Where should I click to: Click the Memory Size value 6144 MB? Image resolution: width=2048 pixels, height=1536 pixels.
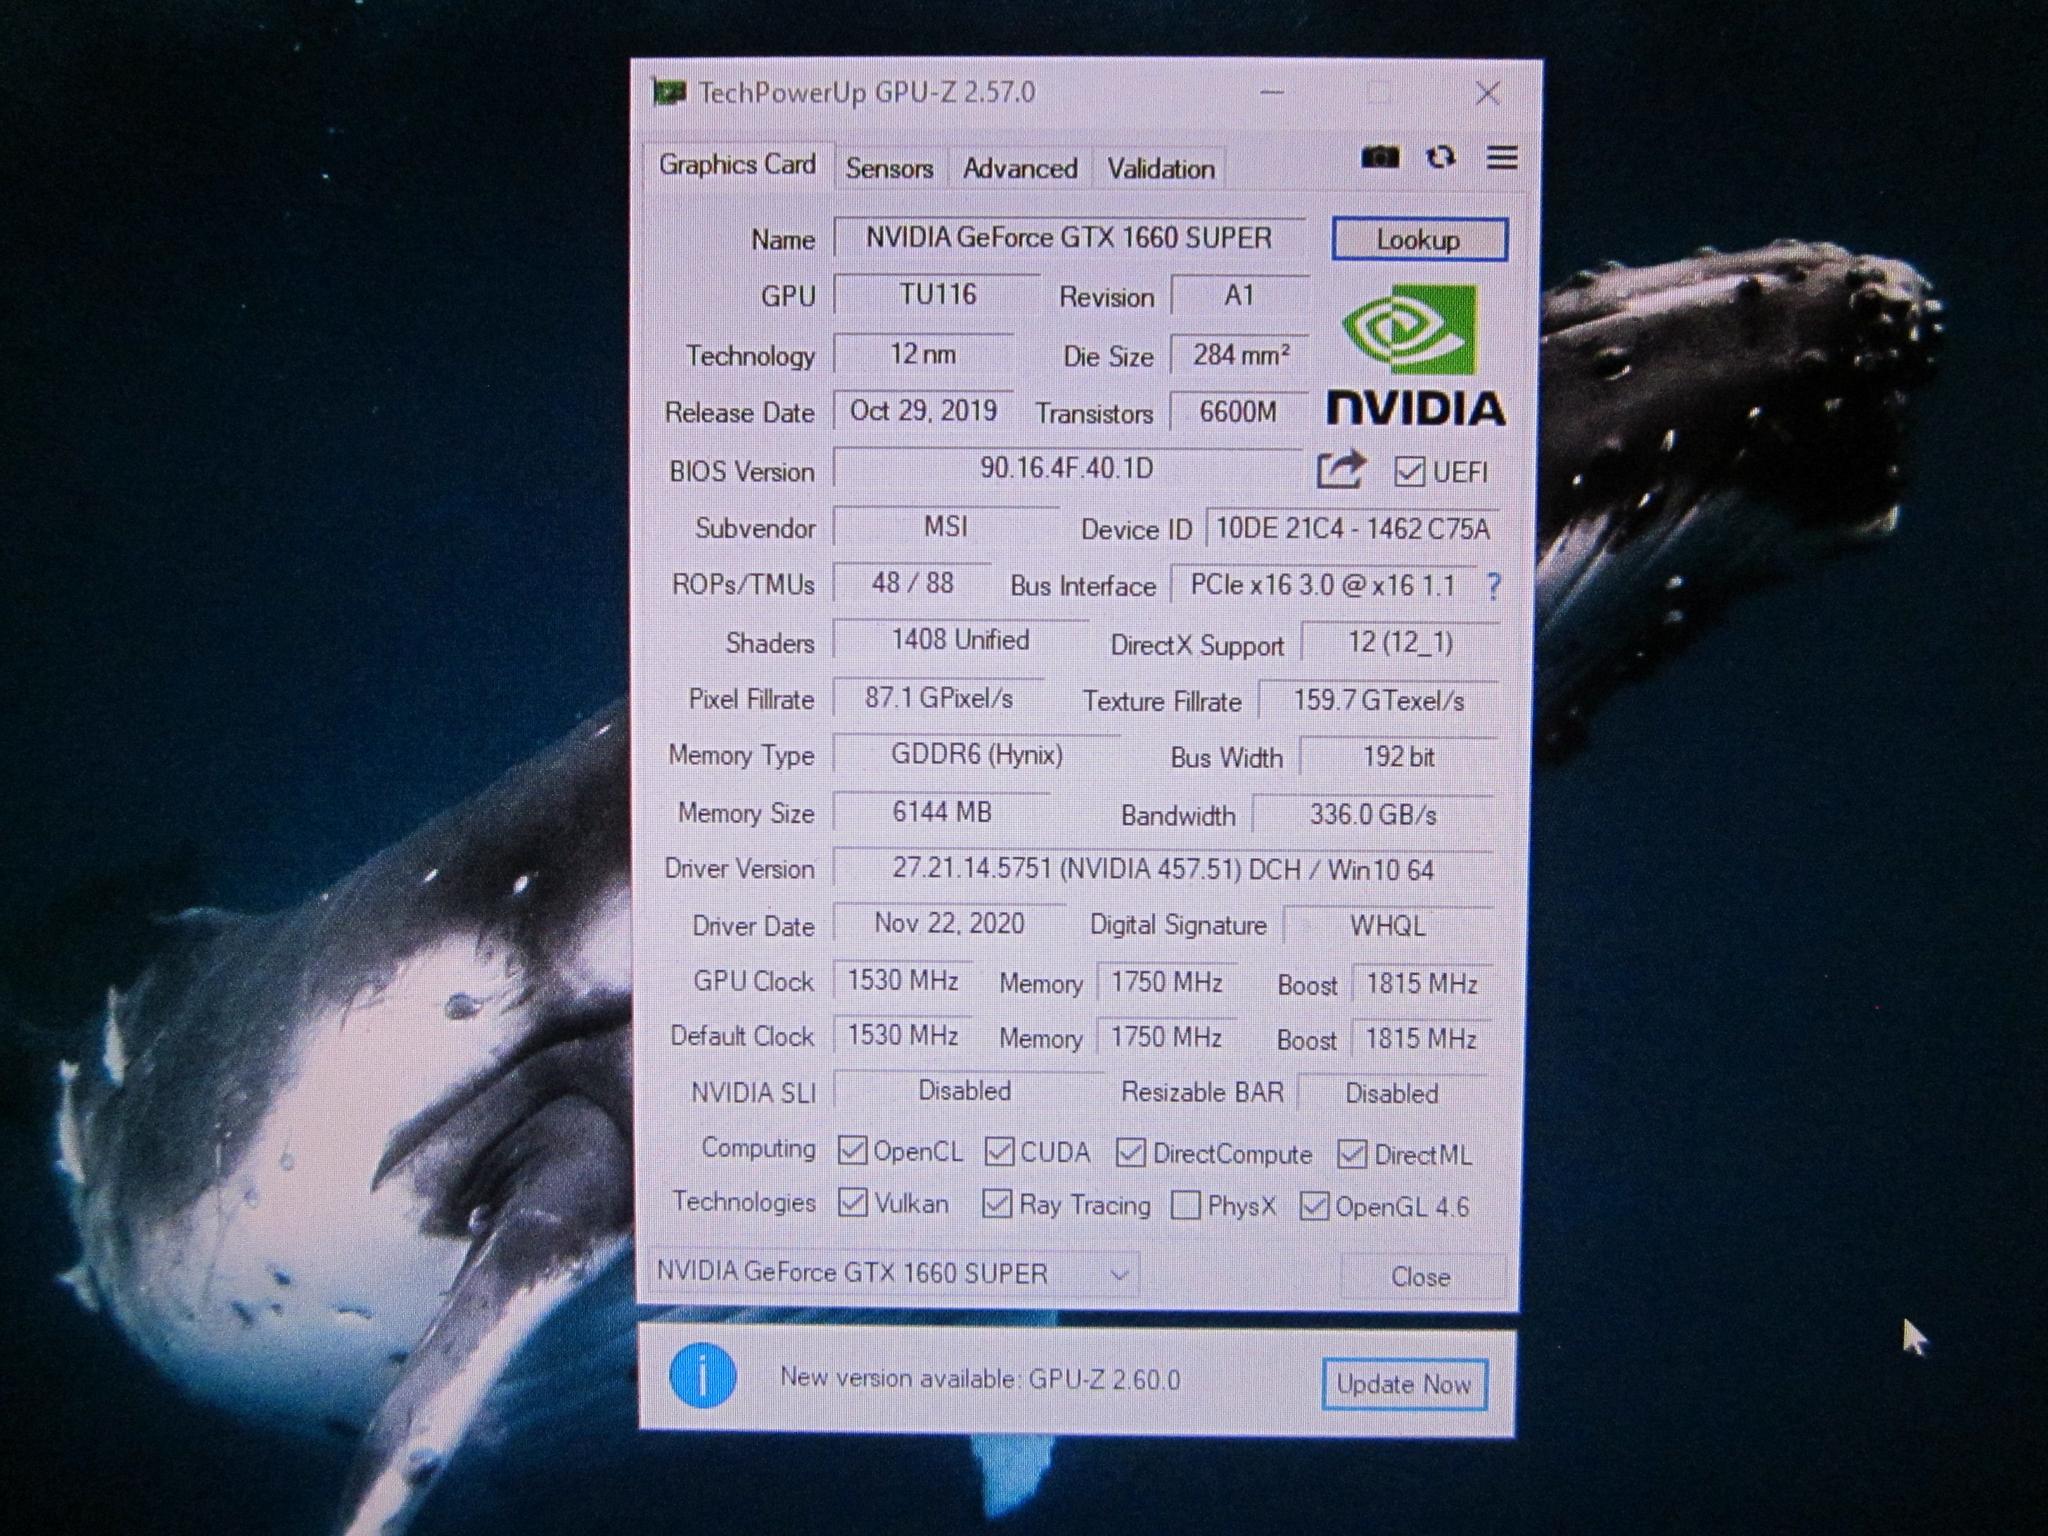coord(942,812)
